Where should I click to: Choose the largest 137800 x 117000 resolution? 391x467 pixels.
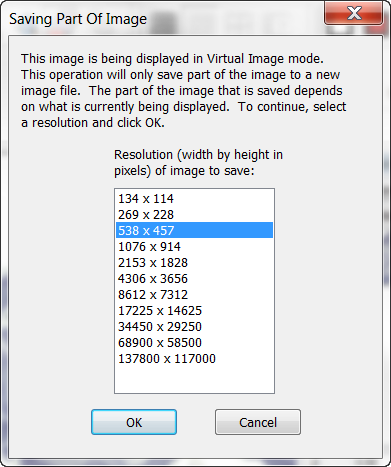[x=194, y=359]
